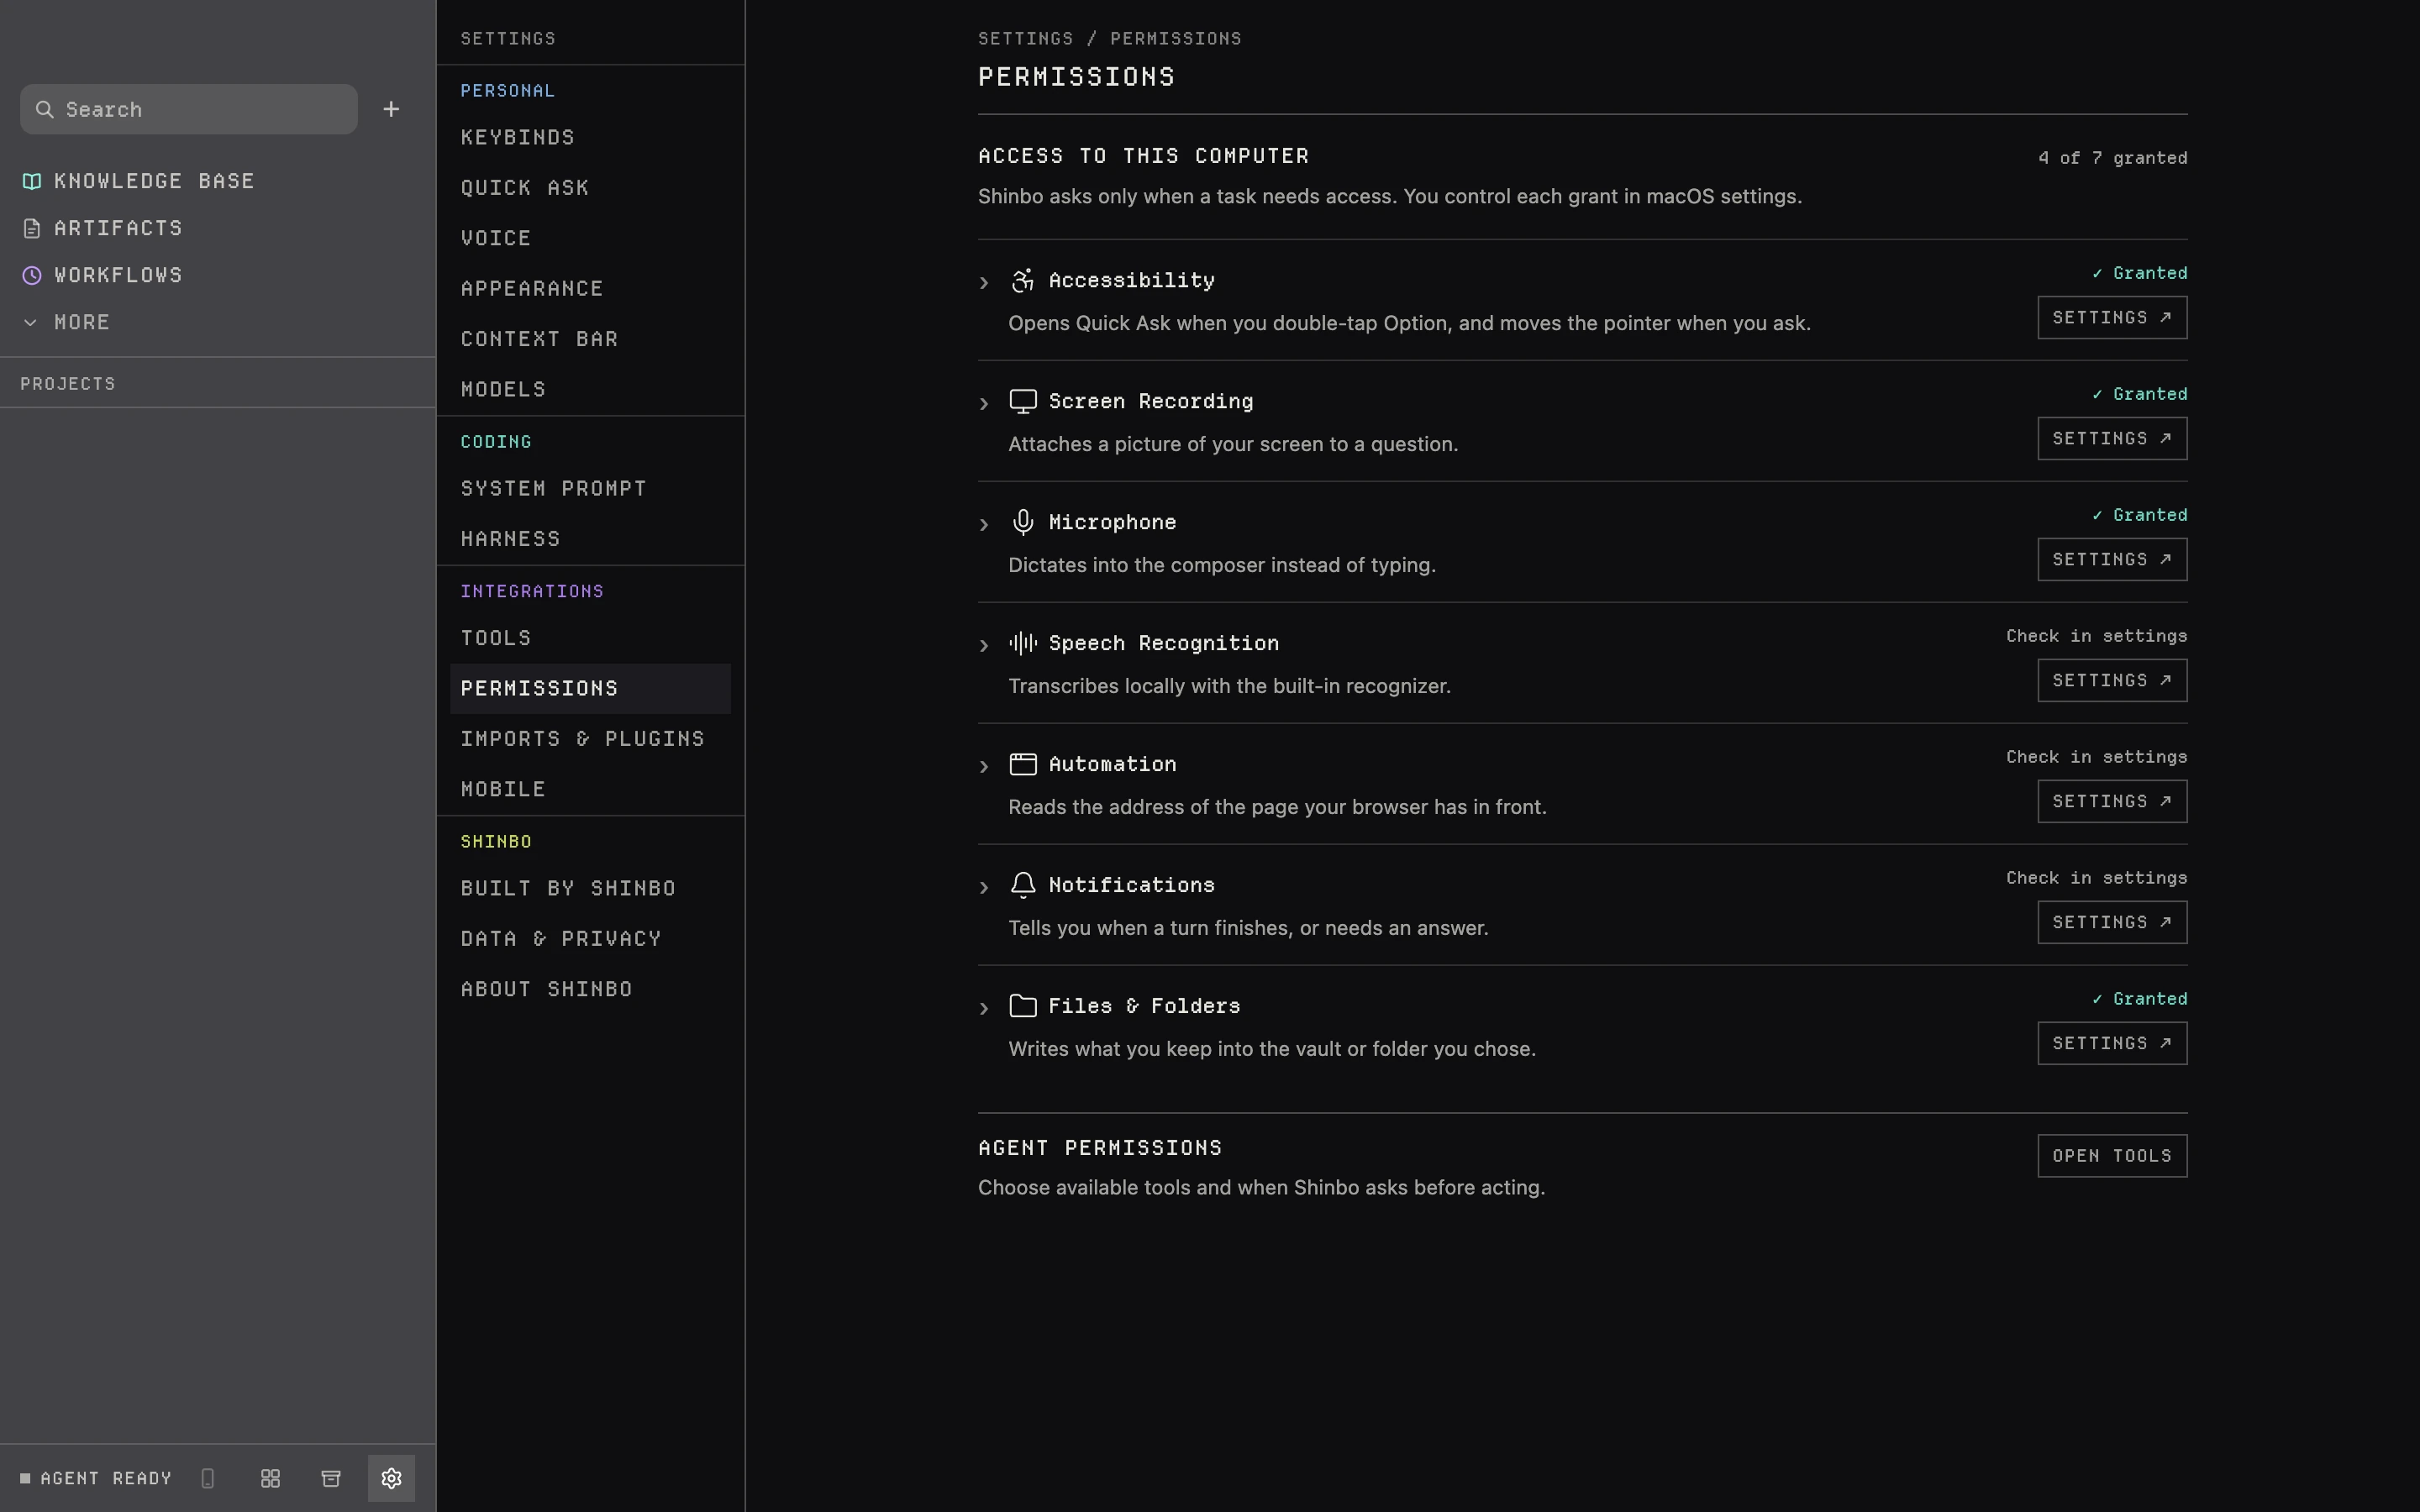Open Context Bar settings
Image resolution: width=2420 pixels, height=1512 pixels.
tap(590, 339)
